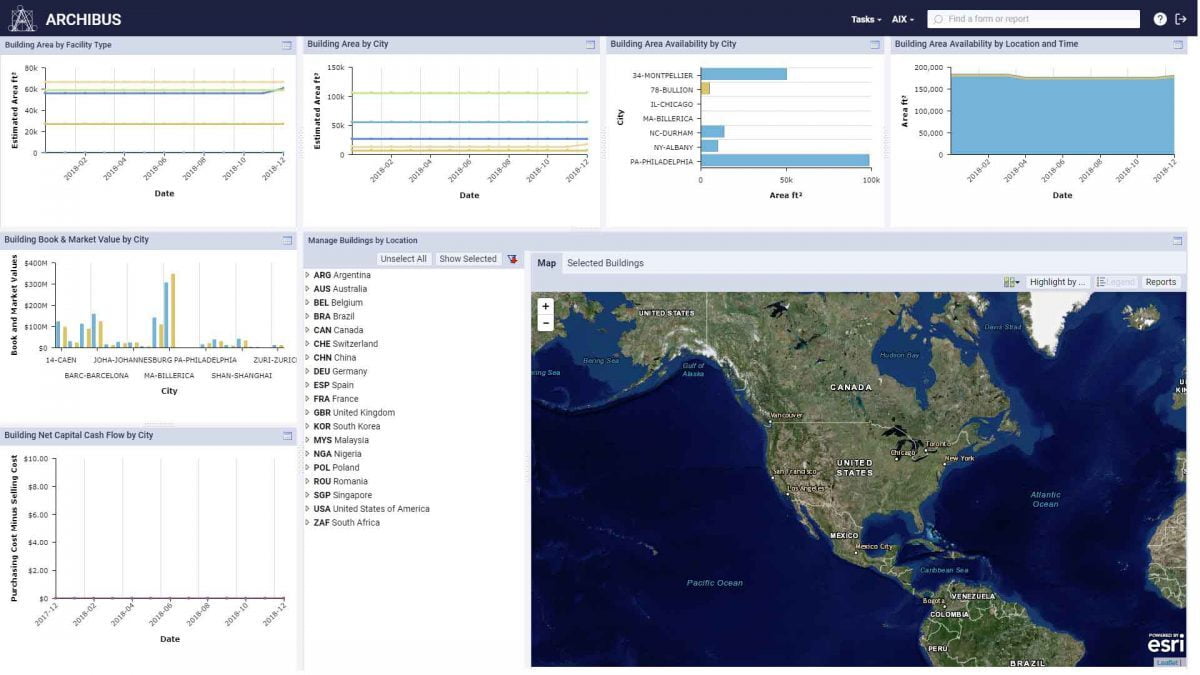Click the esri logo on the map
1200x675 pixels.
pos(1164,647)
